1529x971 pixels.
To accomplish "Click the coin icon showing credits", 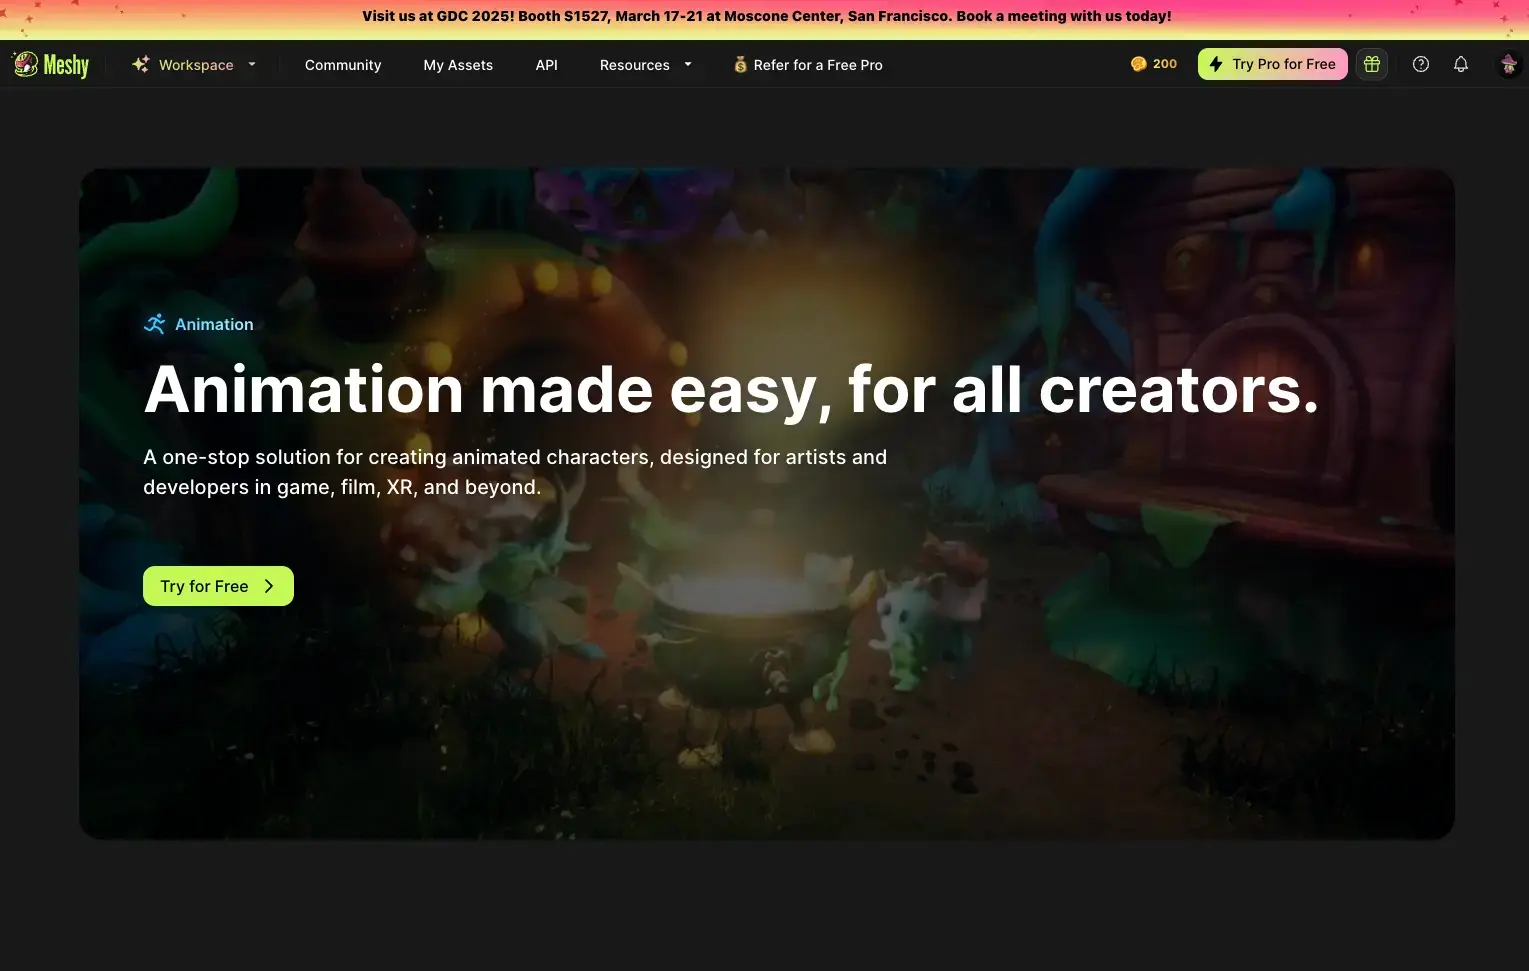I will tap(1138, 63).
